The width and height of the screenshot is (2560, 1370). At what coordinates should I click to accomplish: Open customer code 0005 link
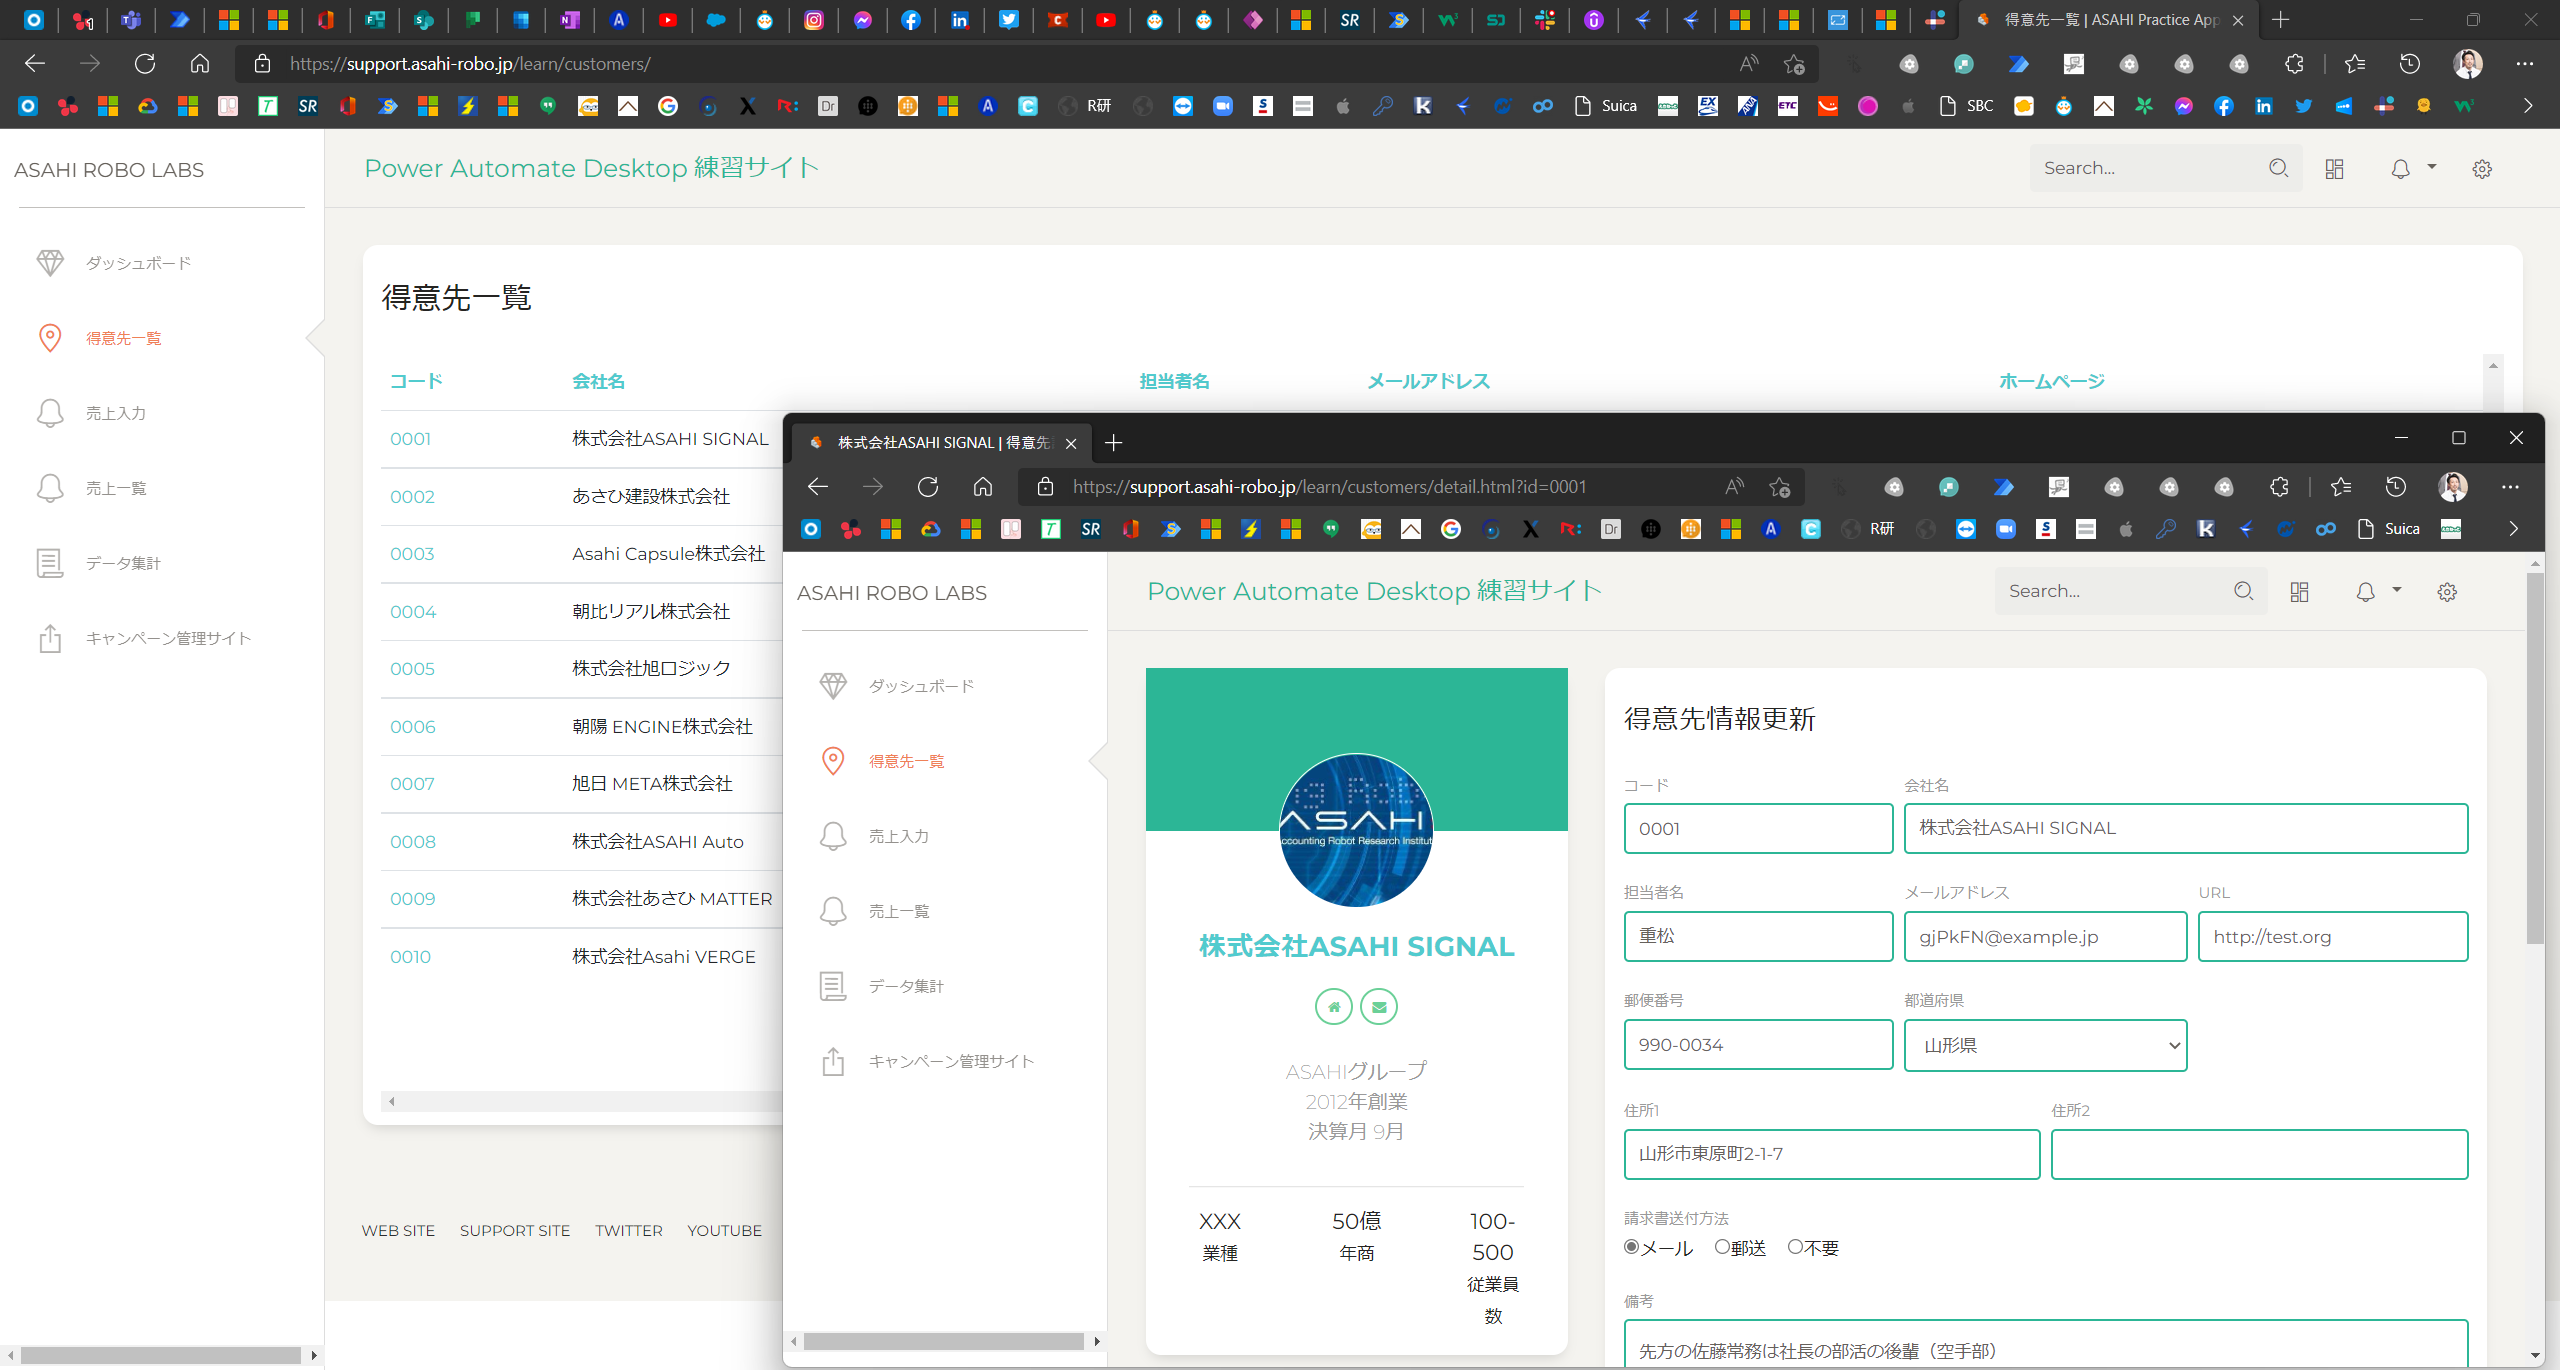(x=412, y=669)
